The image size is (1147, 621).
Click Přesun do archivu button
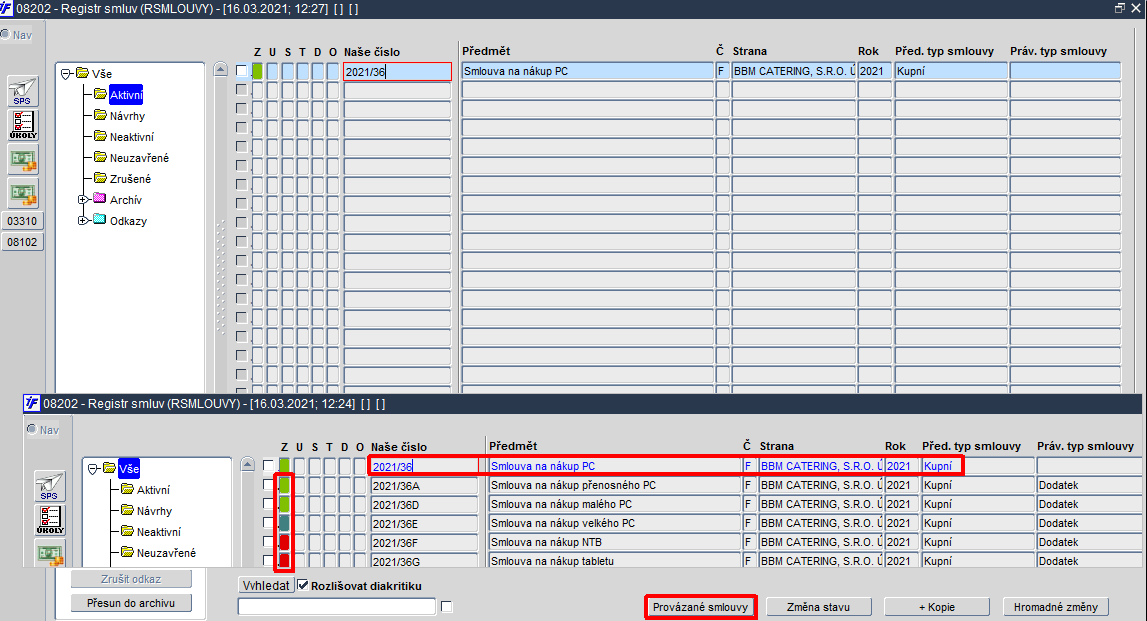point(131,603)
